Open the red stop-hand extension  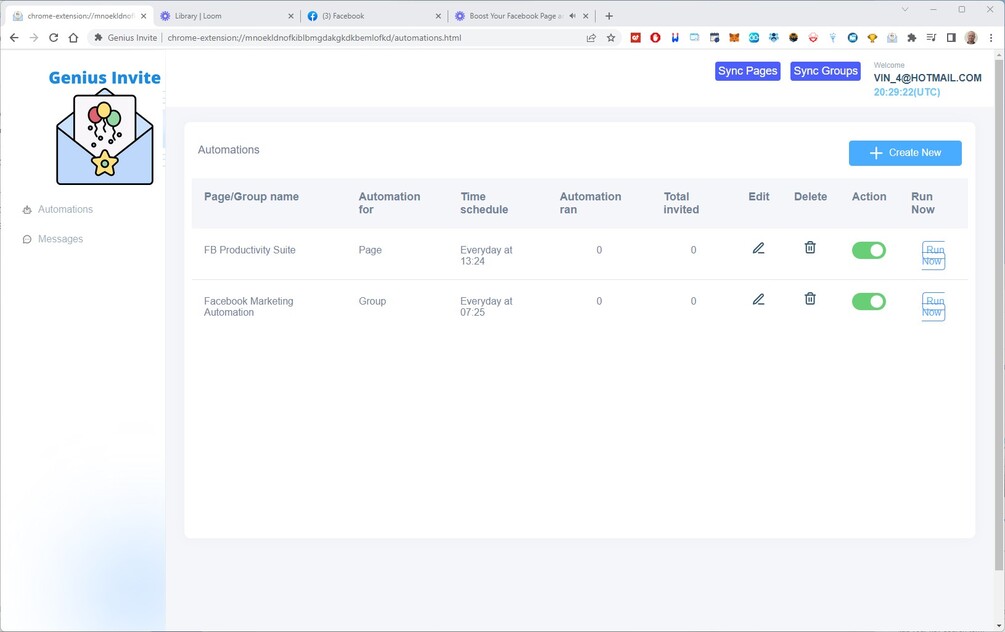[655, 38]
